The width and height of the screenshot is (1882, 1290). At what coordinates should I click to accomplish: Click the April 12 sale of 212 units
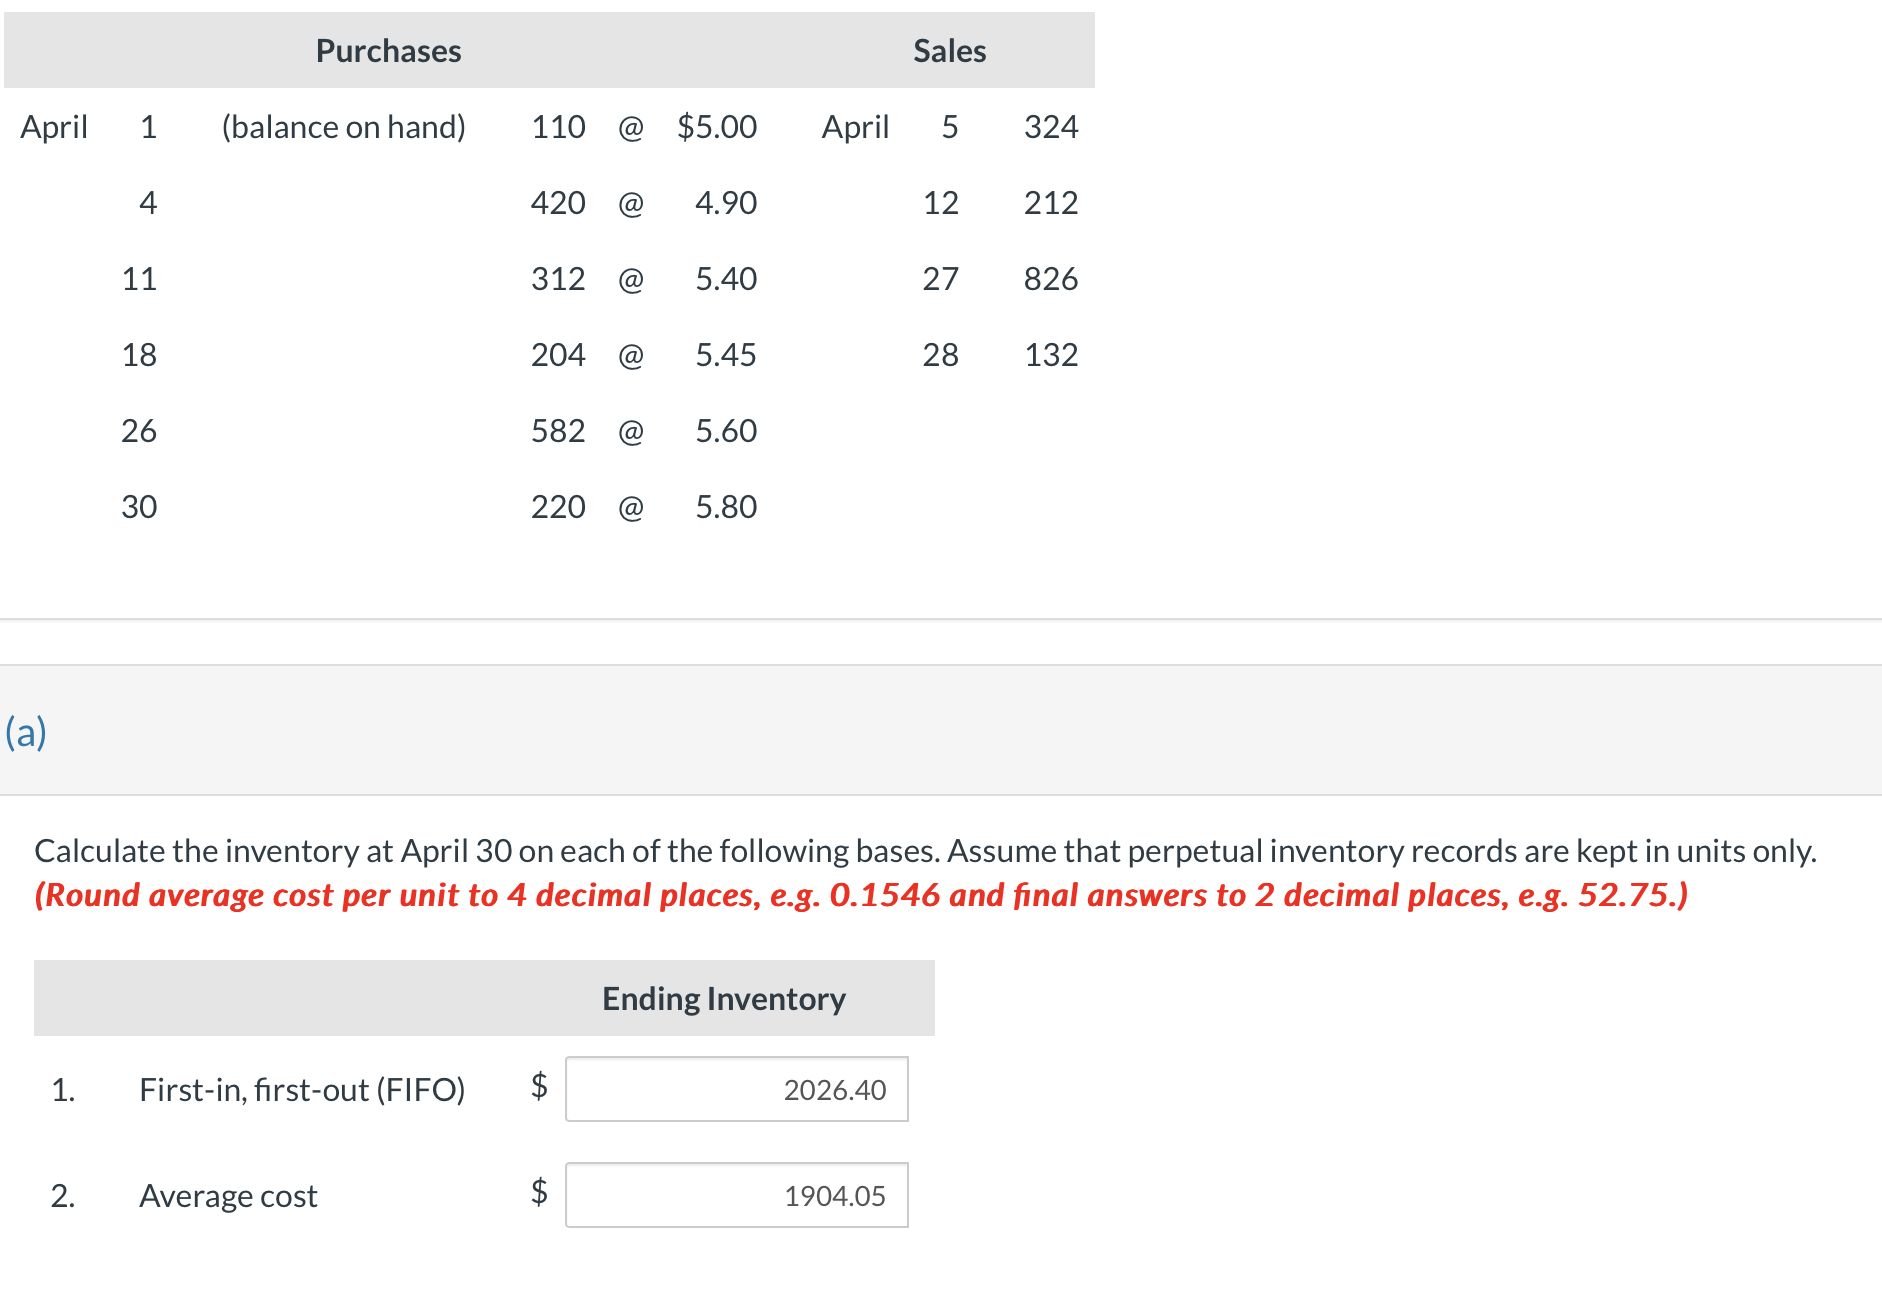tap(1050, 203)
